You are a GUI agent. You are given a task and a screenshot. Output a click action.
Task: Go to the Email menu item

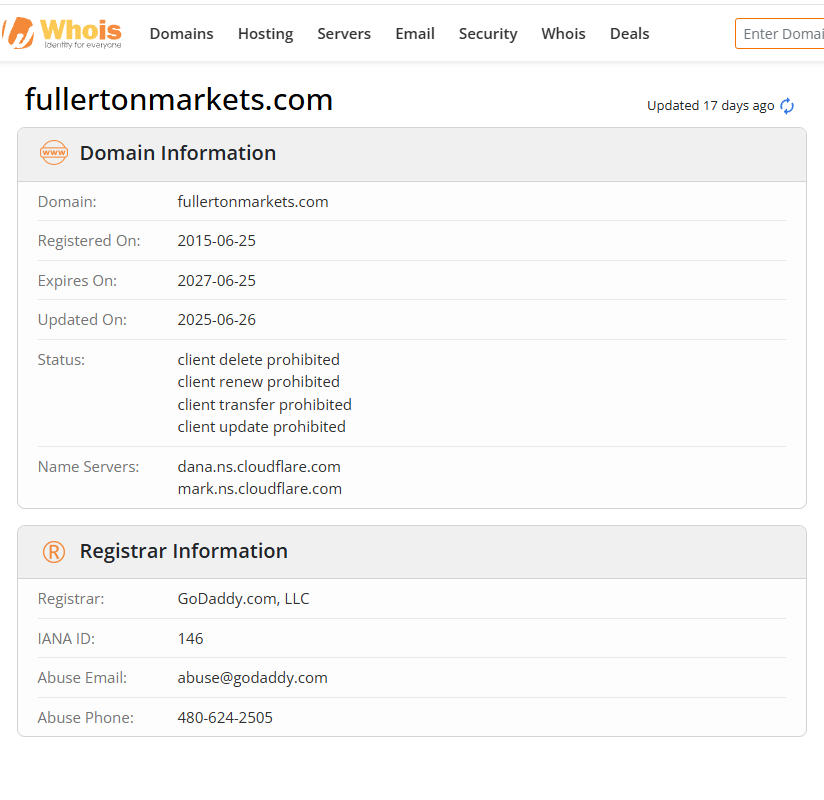(414, 34)
